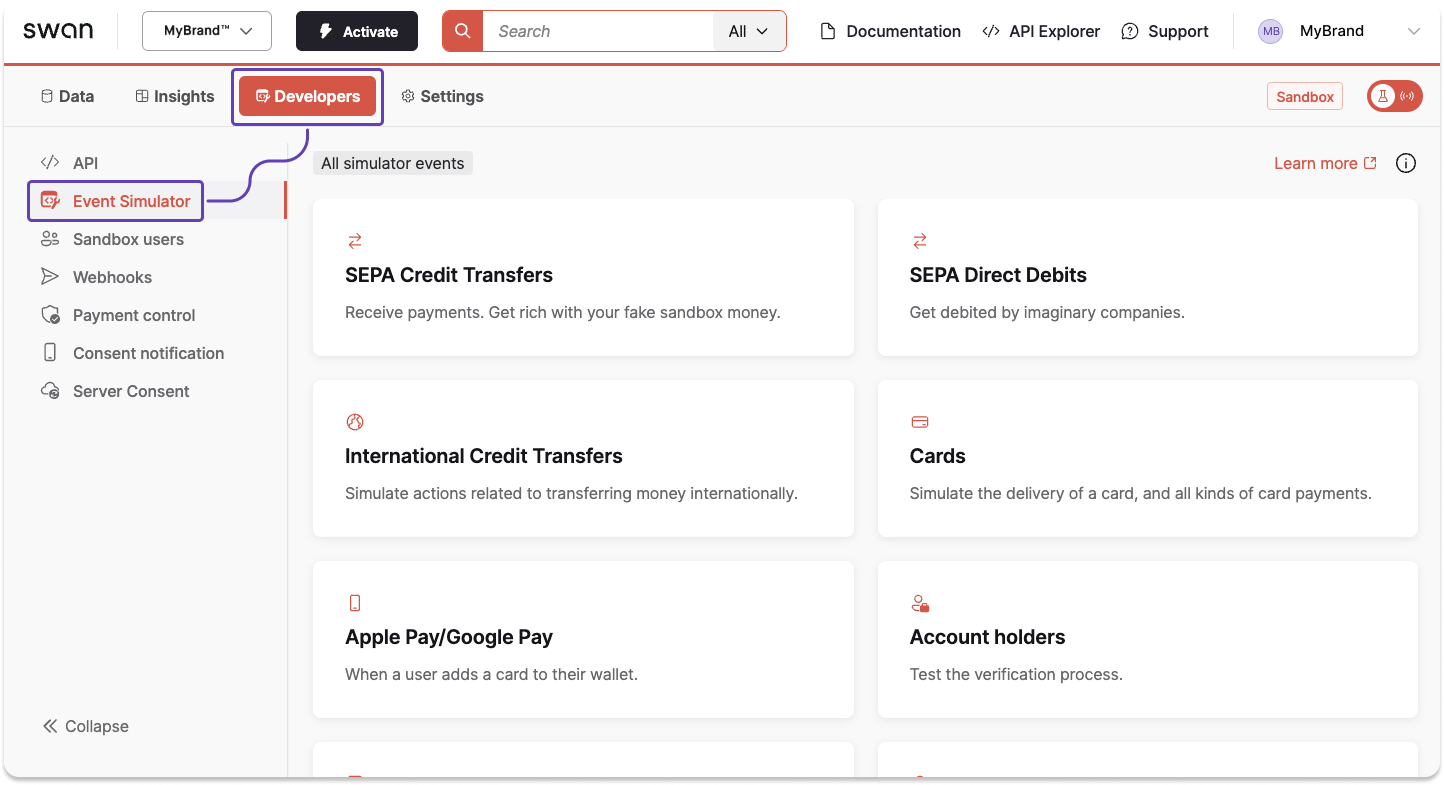Expand the All filter in the search bar
The height and width of the screenshot is (785, 1444).
(x=748, y=31)
